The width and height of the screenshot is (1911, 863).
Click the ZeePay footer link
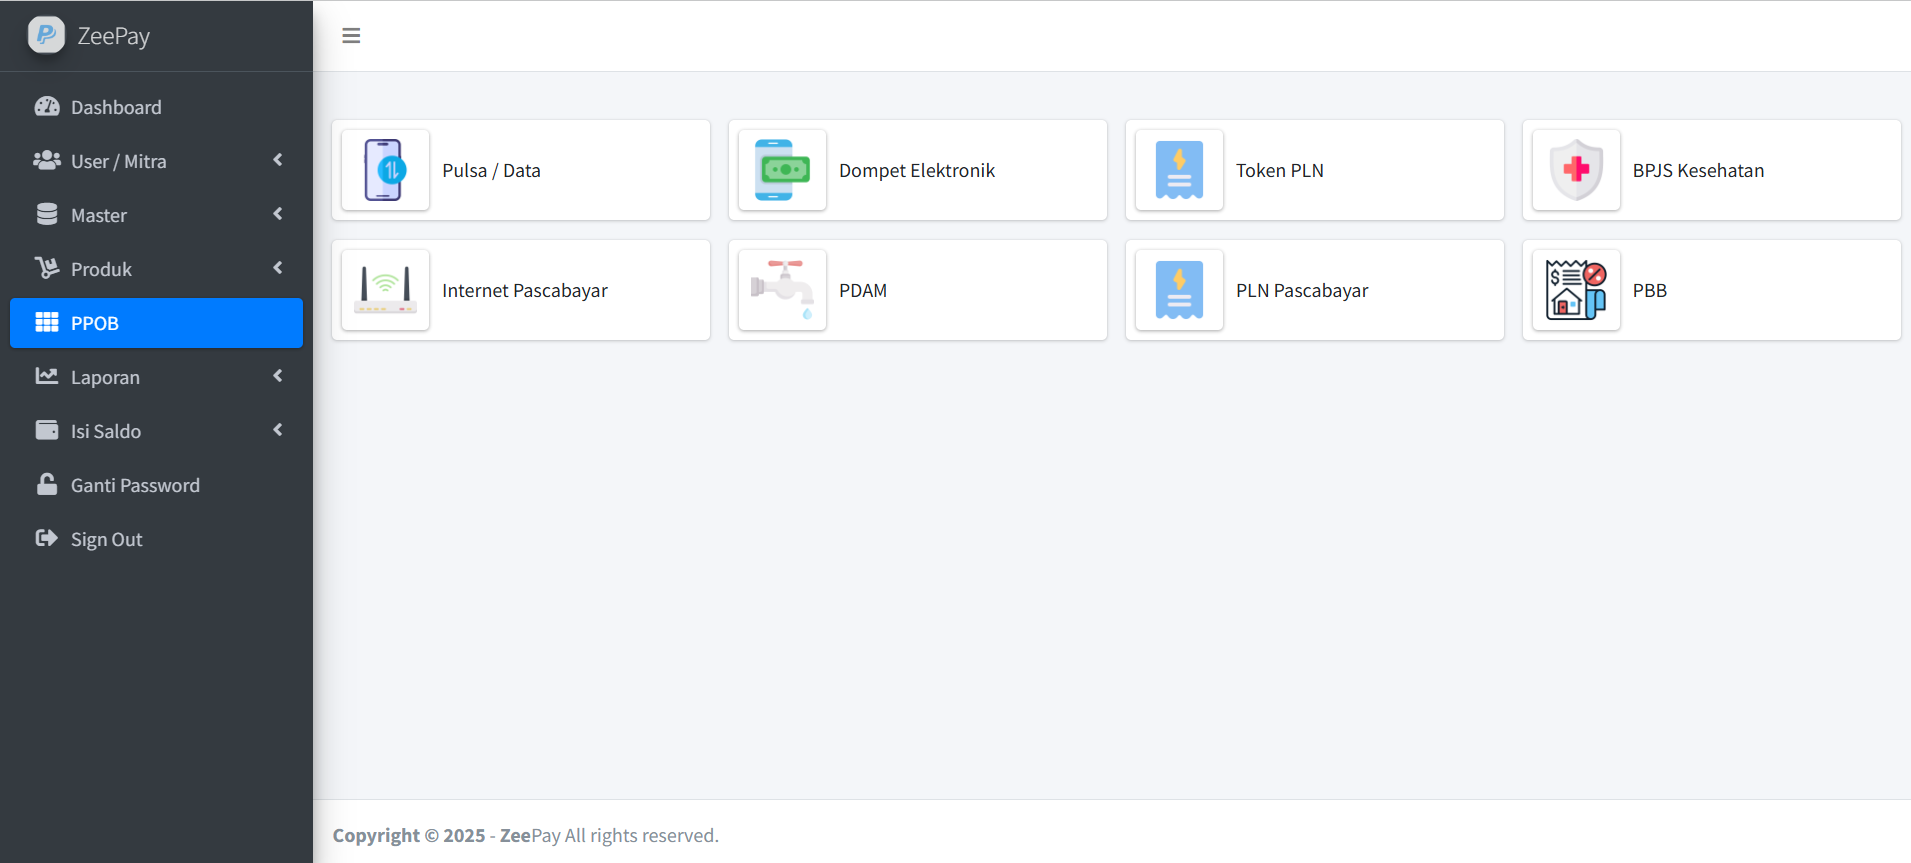click(530, 835)
